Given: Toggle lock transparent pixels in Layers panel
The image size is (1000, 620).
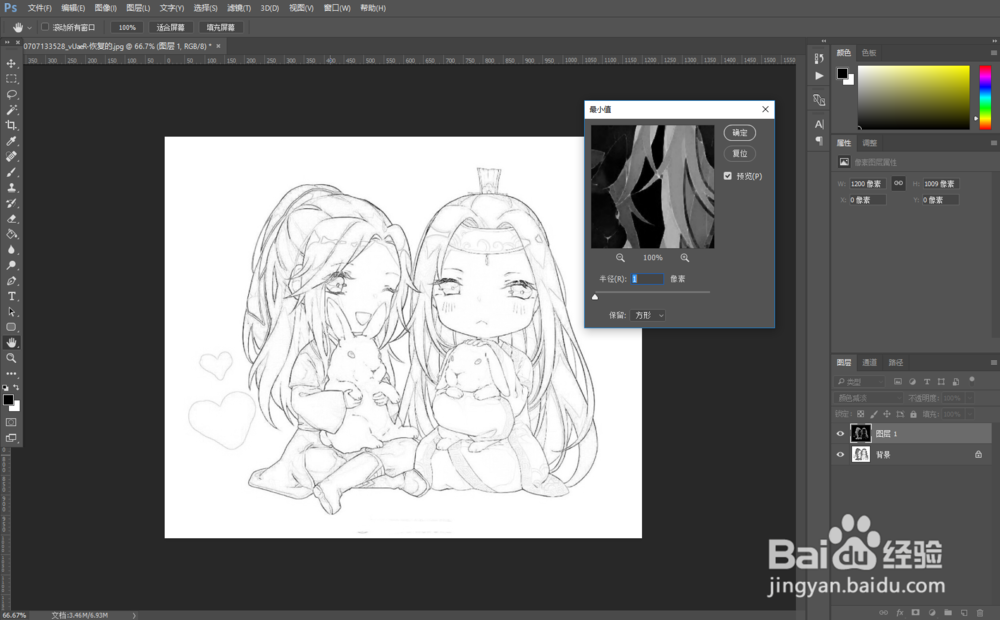Looking at the screenshot, I should pyautogui.click(x=860, y=414).
